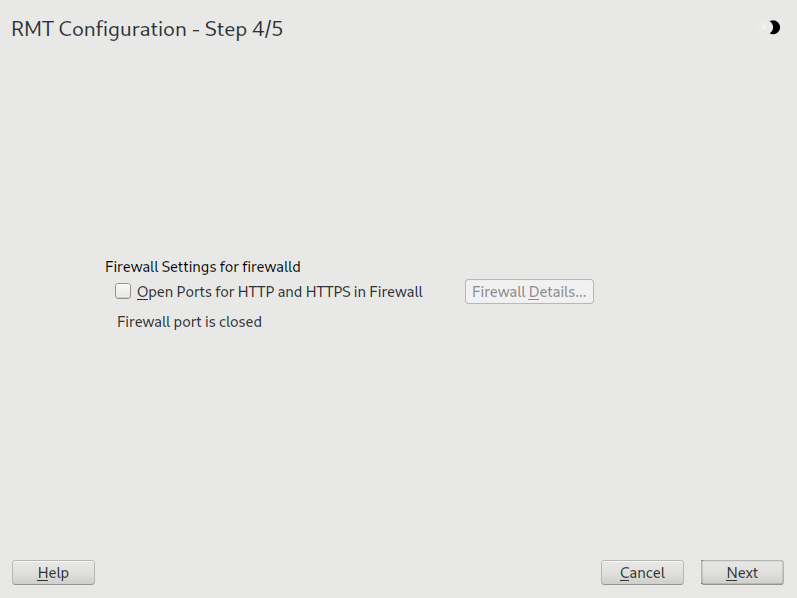This screenshot has height=598, width=797.
Task: Toggle the theme using the crescent icon
Action: [772, 28]
